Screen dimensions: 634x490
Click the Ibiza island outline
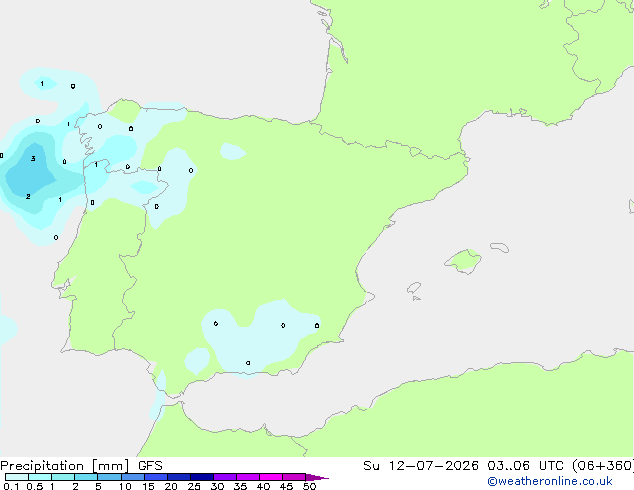[414, 288]
